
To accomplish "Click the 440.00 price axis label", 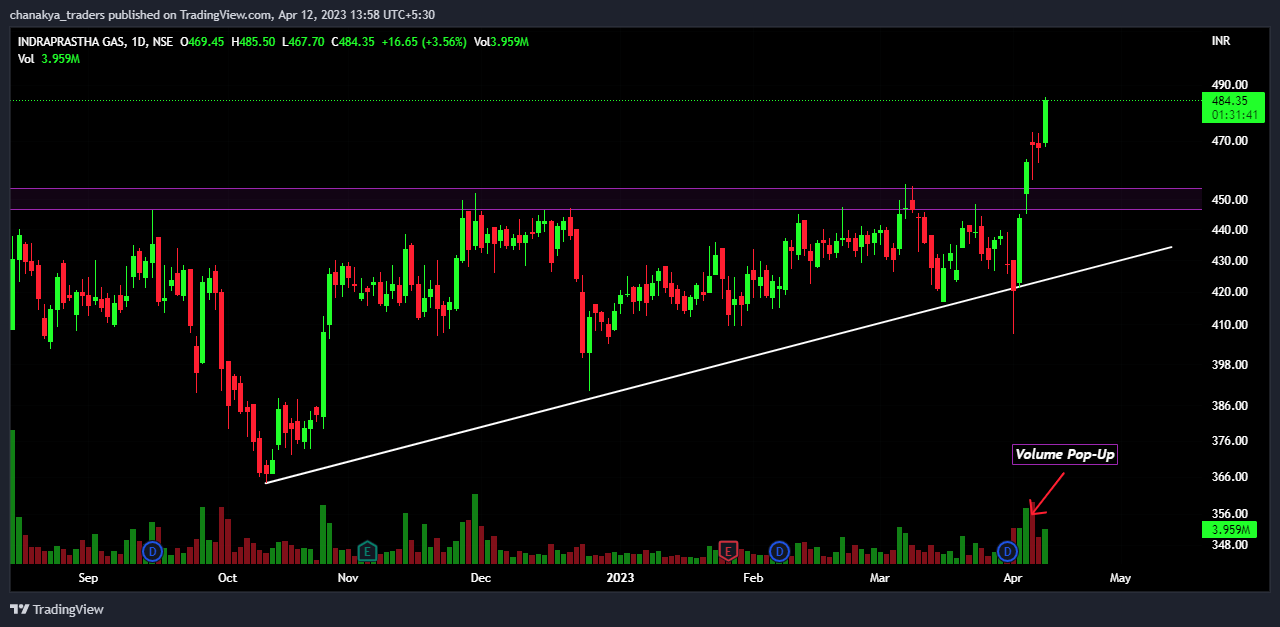I will point(1229,230).
